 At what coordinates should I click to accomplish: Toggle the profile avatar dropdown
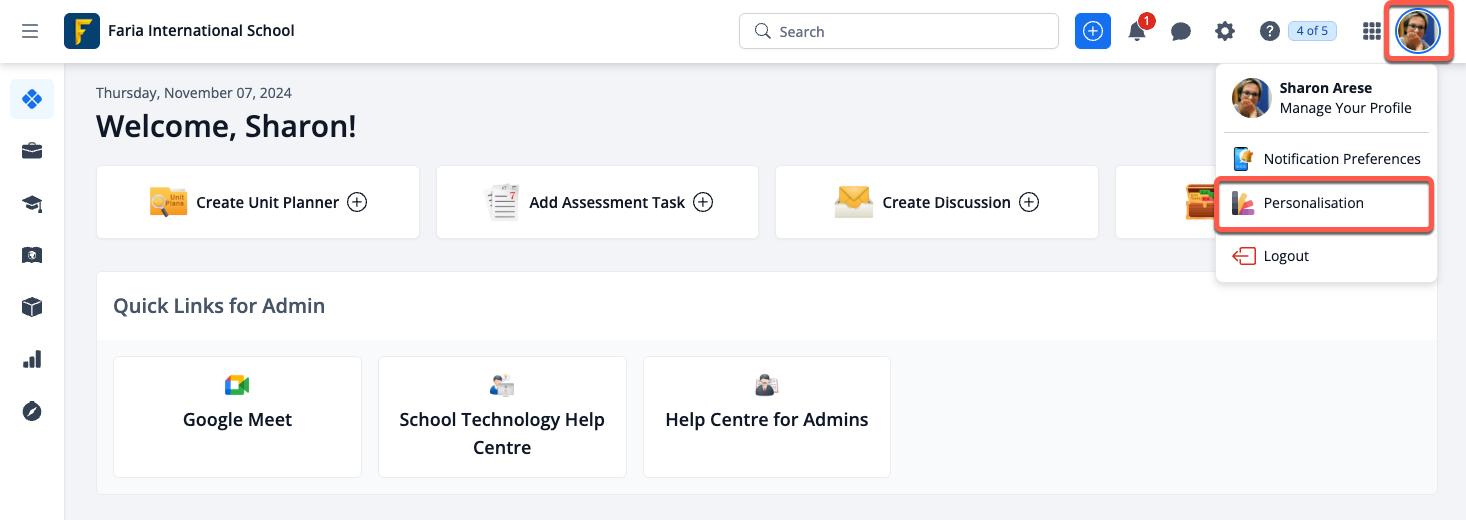coord(1417,31)
